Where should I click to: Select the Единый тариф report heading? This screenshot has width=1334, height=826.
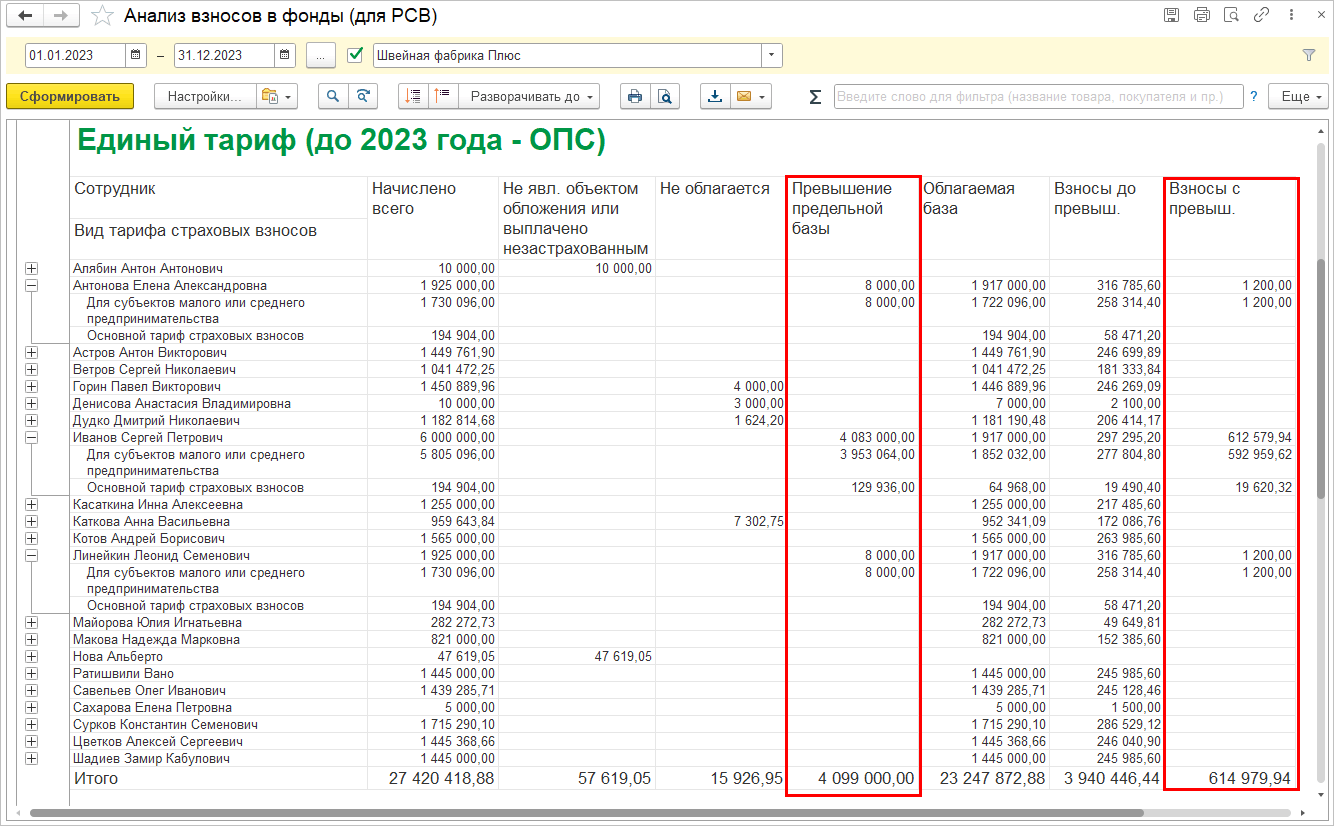click(341, 141)
